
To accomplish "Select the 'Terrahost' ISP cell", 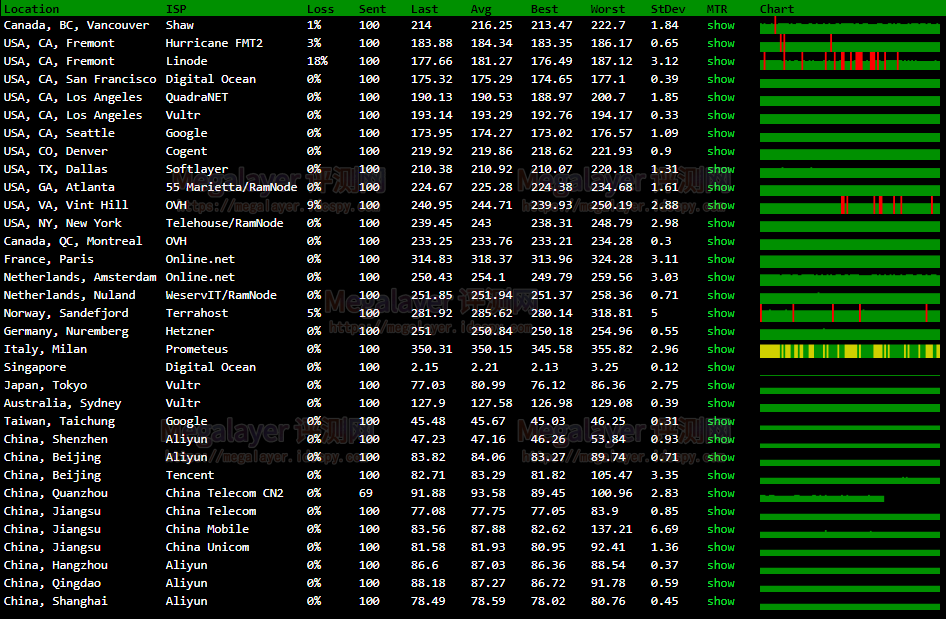I will [197, 313].
